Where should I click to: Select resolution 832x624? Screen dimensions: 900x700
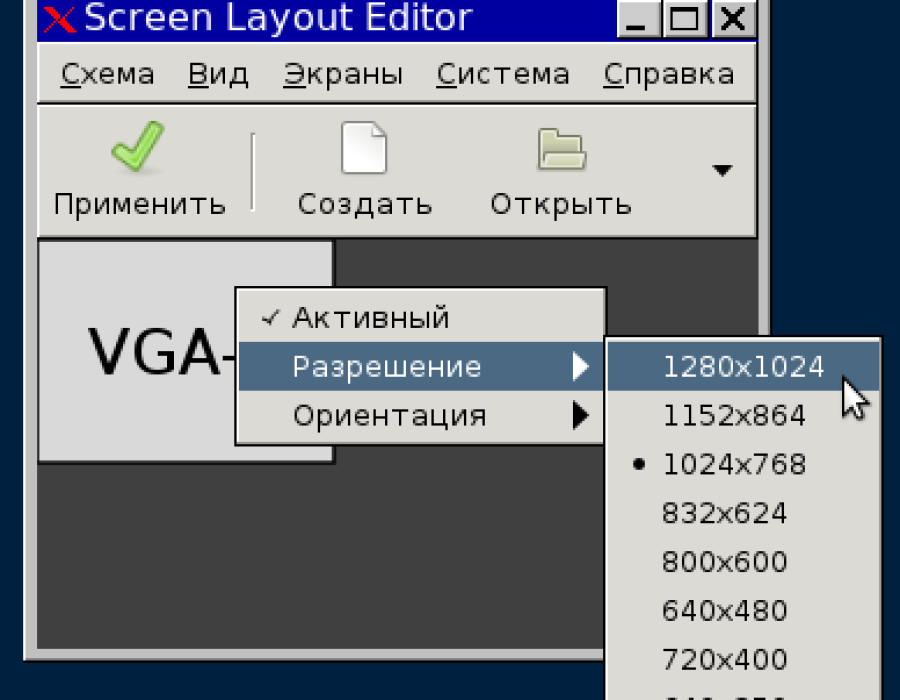click(x=743, y=512)
